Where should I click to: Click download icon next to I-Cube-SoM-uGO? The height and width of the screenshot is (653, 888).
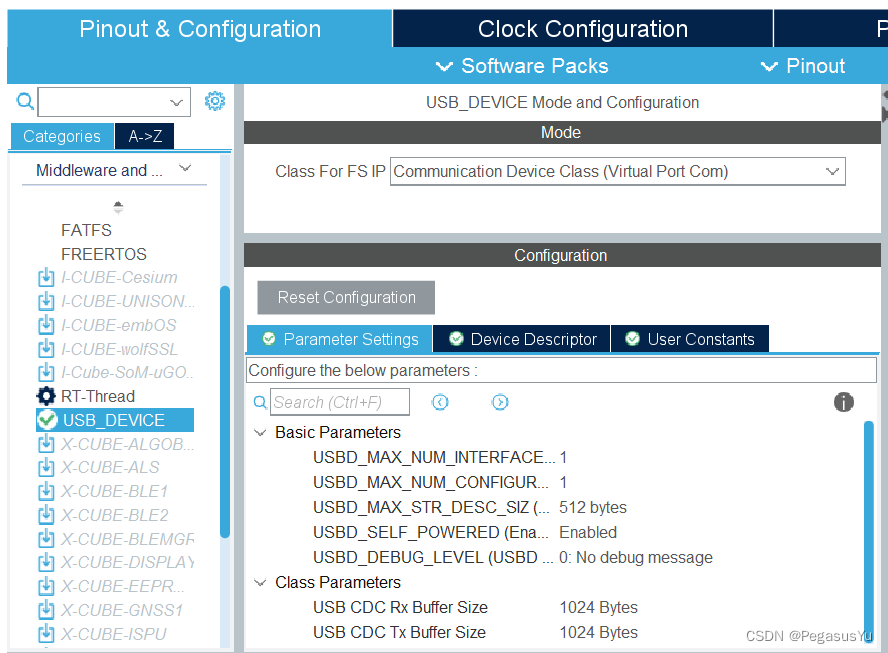[46, 373]
